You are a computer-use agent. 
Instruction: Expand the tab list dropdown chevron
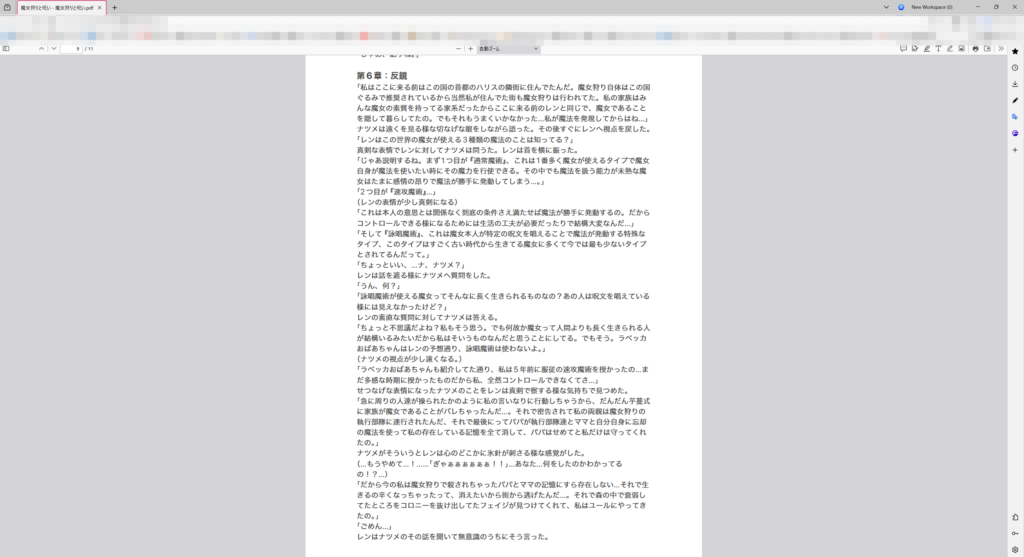click(886, 7)
